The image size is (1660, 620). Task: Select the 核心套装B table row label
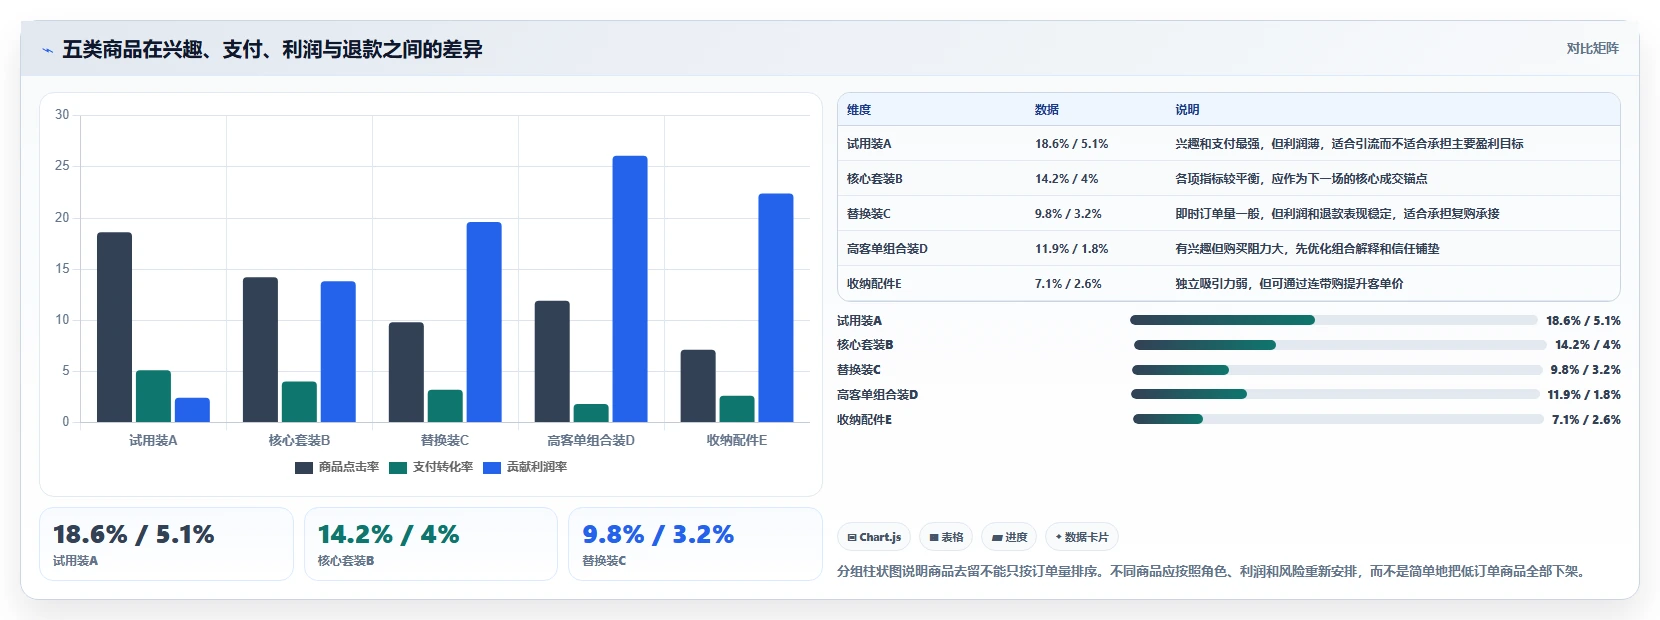click(x=875, y=179)
